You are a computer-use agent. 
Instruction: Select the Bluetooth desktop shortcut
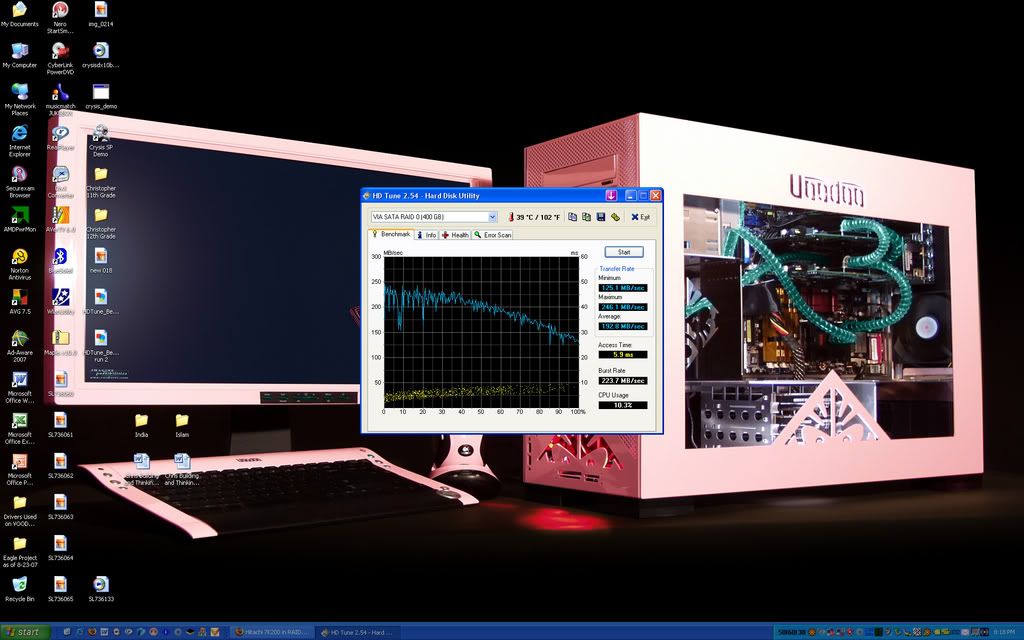[x=60, y=261]
